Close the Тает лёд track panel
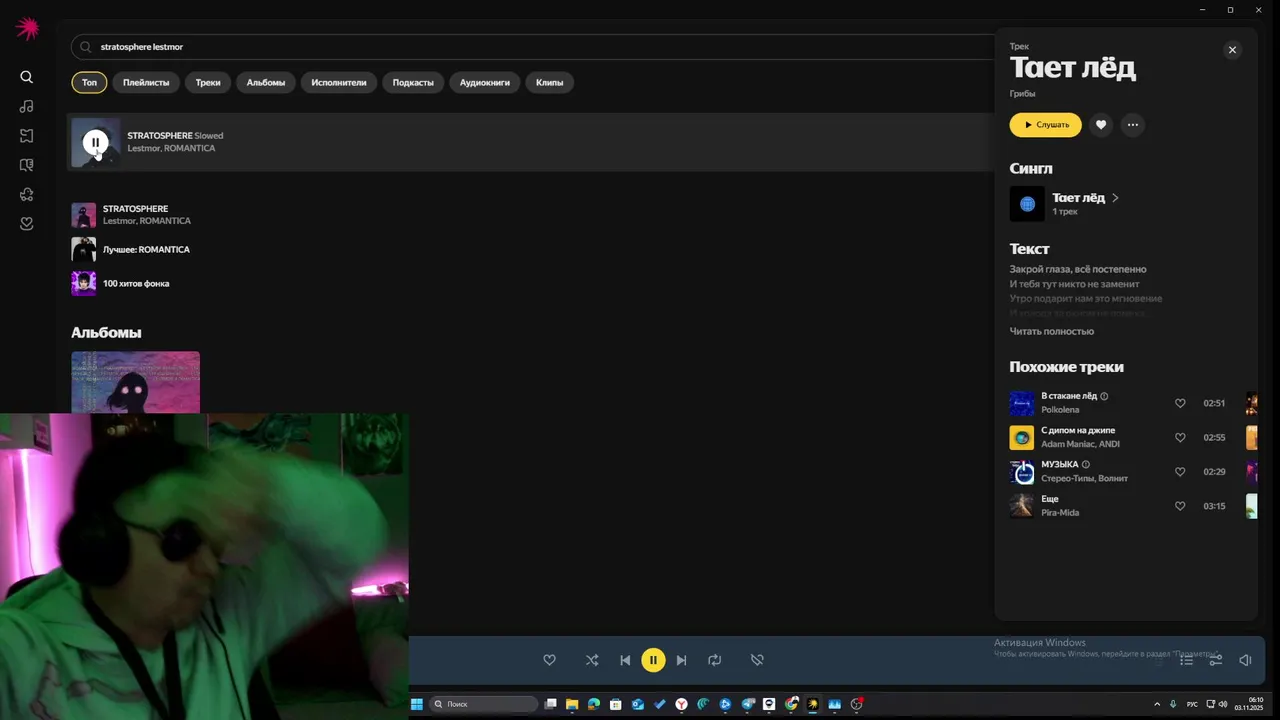This screenshot has height=720, width=1280. pyautogui.click(x=1232, y=50)
